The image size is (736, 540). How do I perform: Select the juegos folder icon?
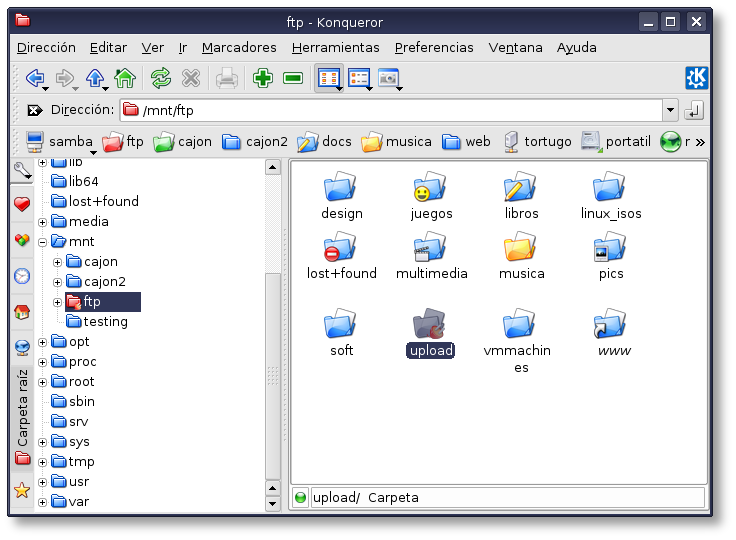click(431, 195)
